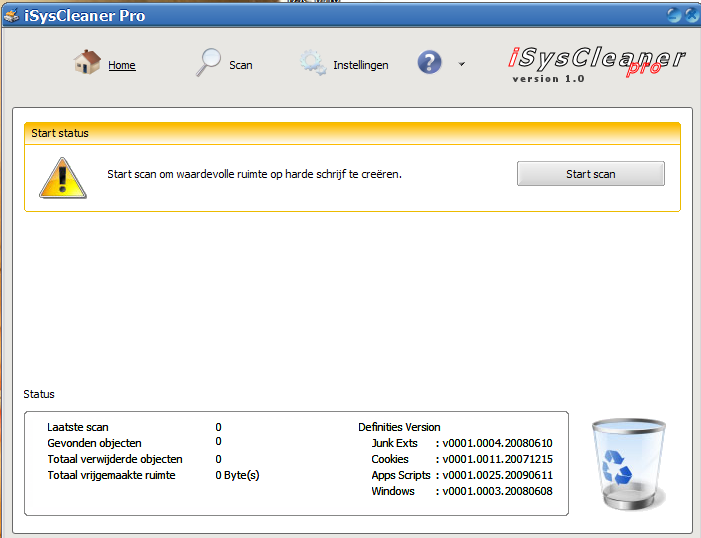Click the 'Status' section label
The height and width of the screenshot is (538, 701).
(39, 394)
